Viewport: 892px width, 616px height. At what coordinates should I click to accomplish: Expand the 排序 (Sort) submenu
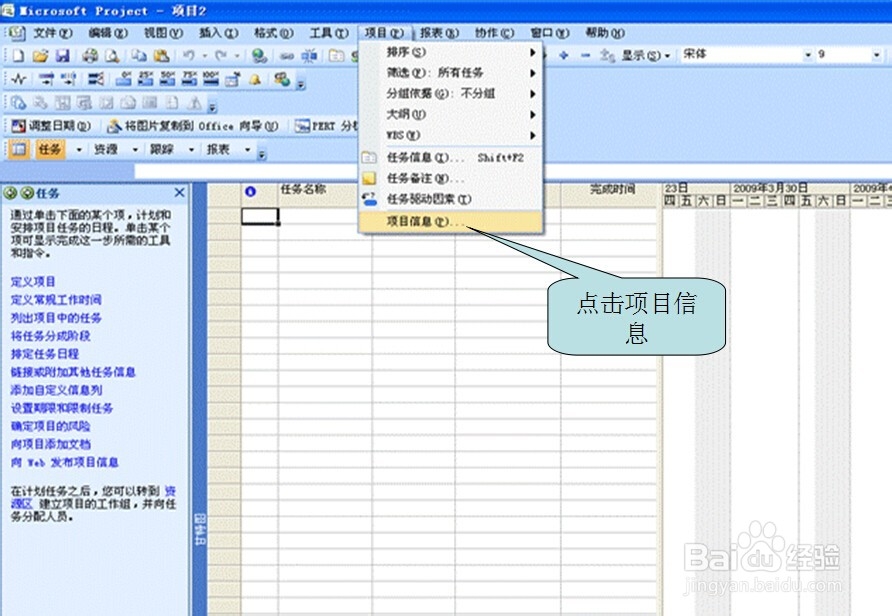451,52
